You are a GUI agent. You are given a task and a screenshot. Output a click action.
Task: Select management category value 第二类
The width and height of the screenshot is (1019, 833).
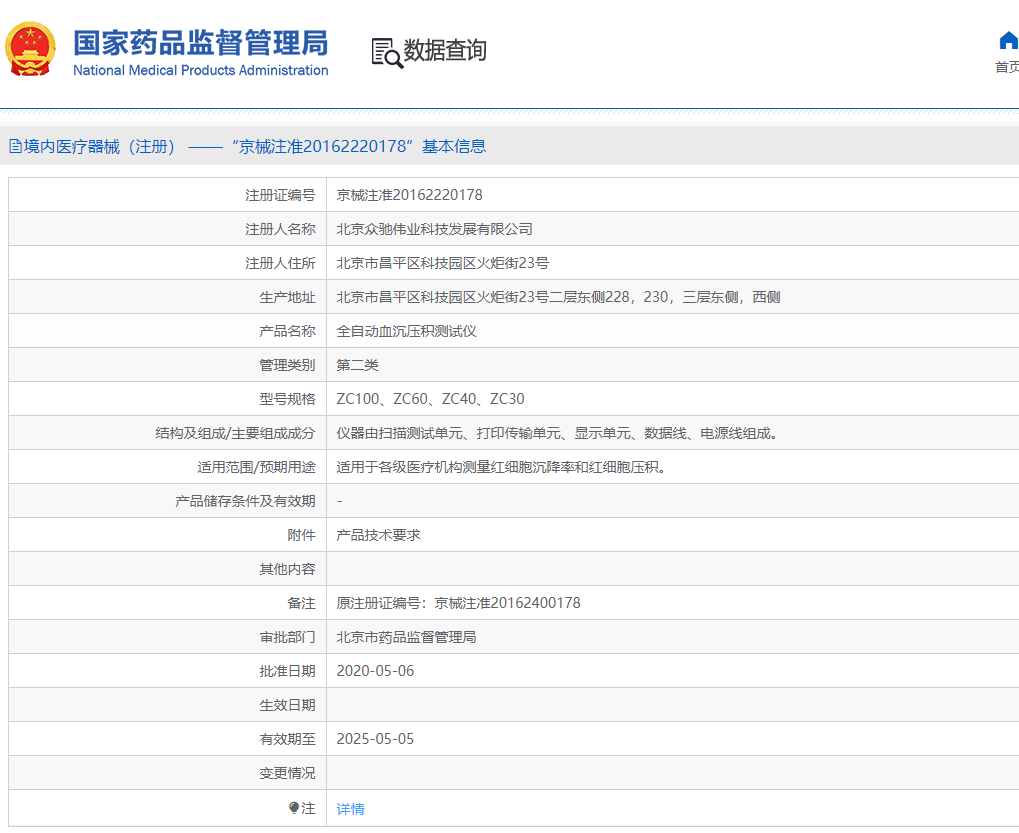pos(357,365)
